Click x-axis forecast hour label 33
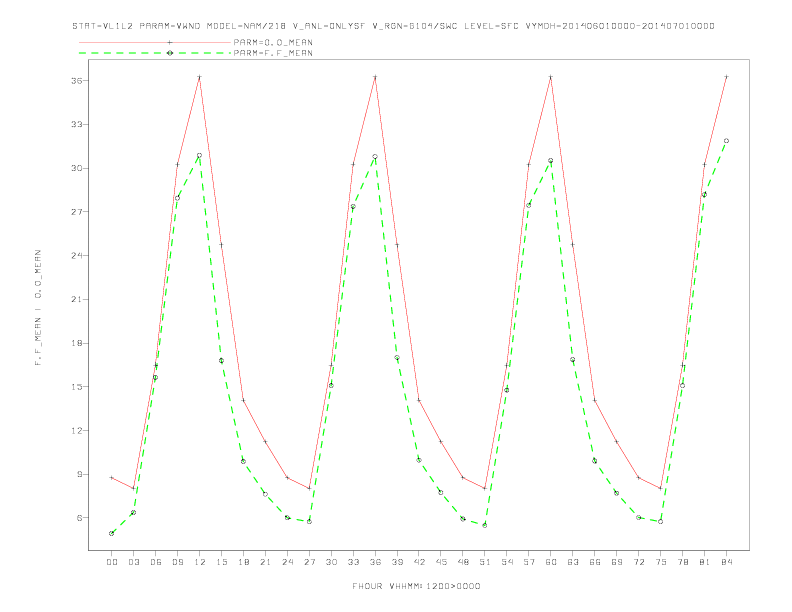This screenshot has width=792, height=612. coord(353,562)
